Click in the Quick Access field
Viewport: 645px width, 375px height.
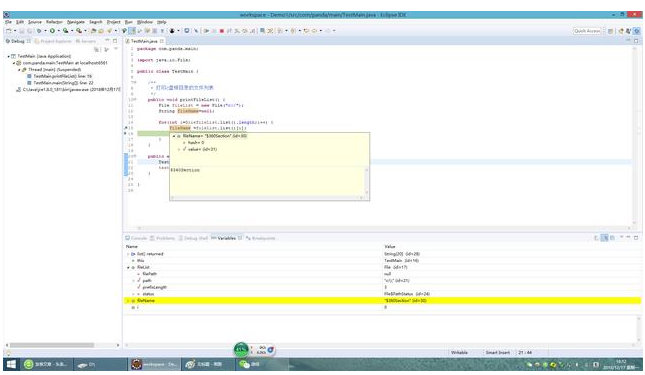point(587,31)
